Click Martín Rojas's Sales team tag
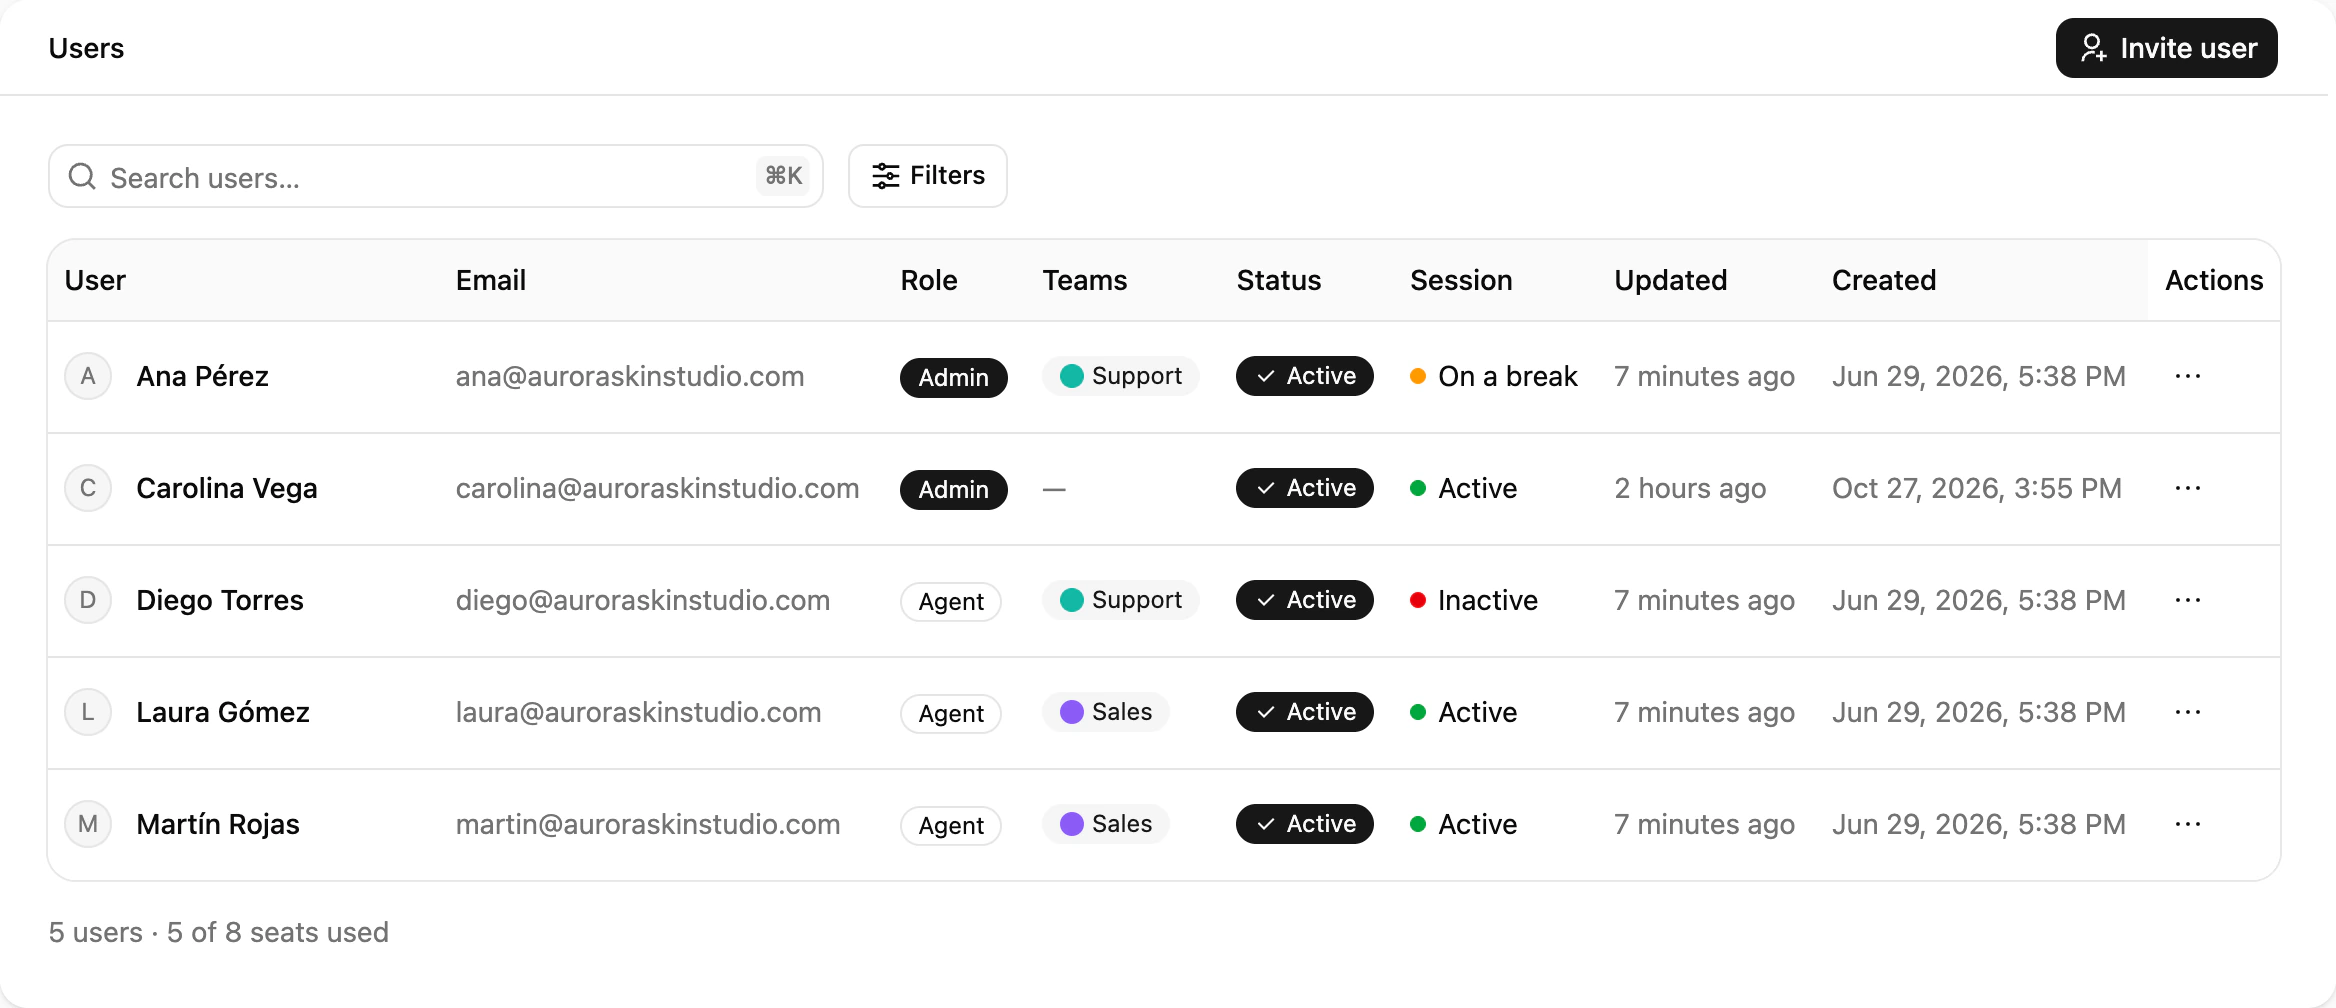The image size is (2336, 1008). point(1106,824)
